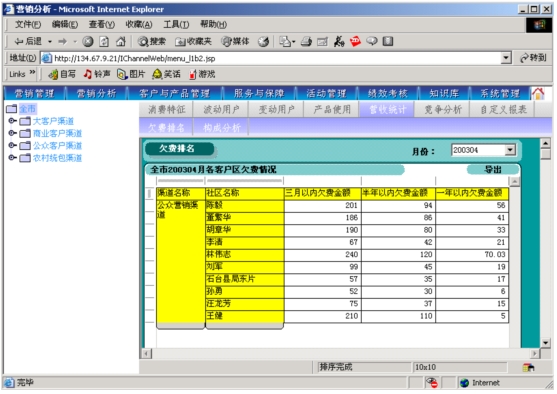The height and width of the screenshot is (394, 557).
Task: Open the 工具(T) menu
Action: point(176,25)
